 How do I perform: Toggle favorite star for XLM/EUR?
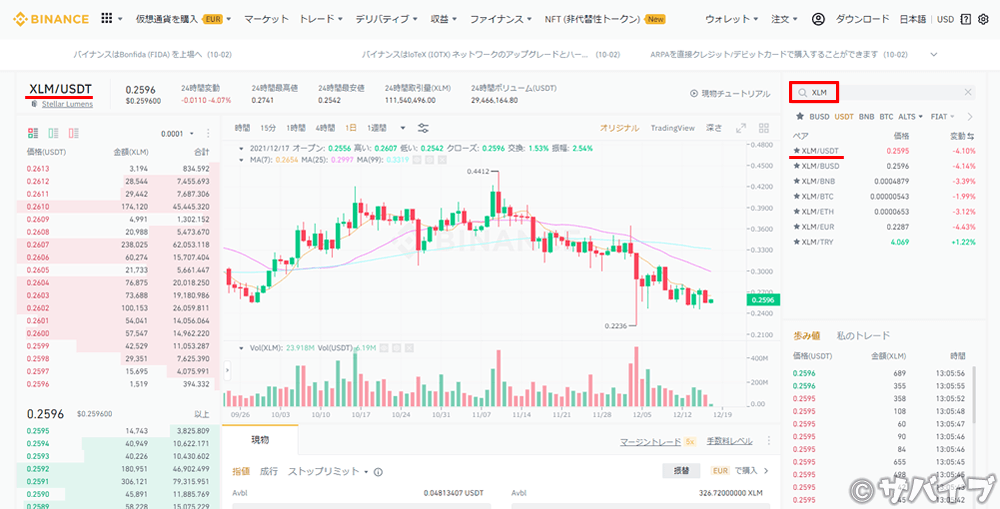click(797, 227)
